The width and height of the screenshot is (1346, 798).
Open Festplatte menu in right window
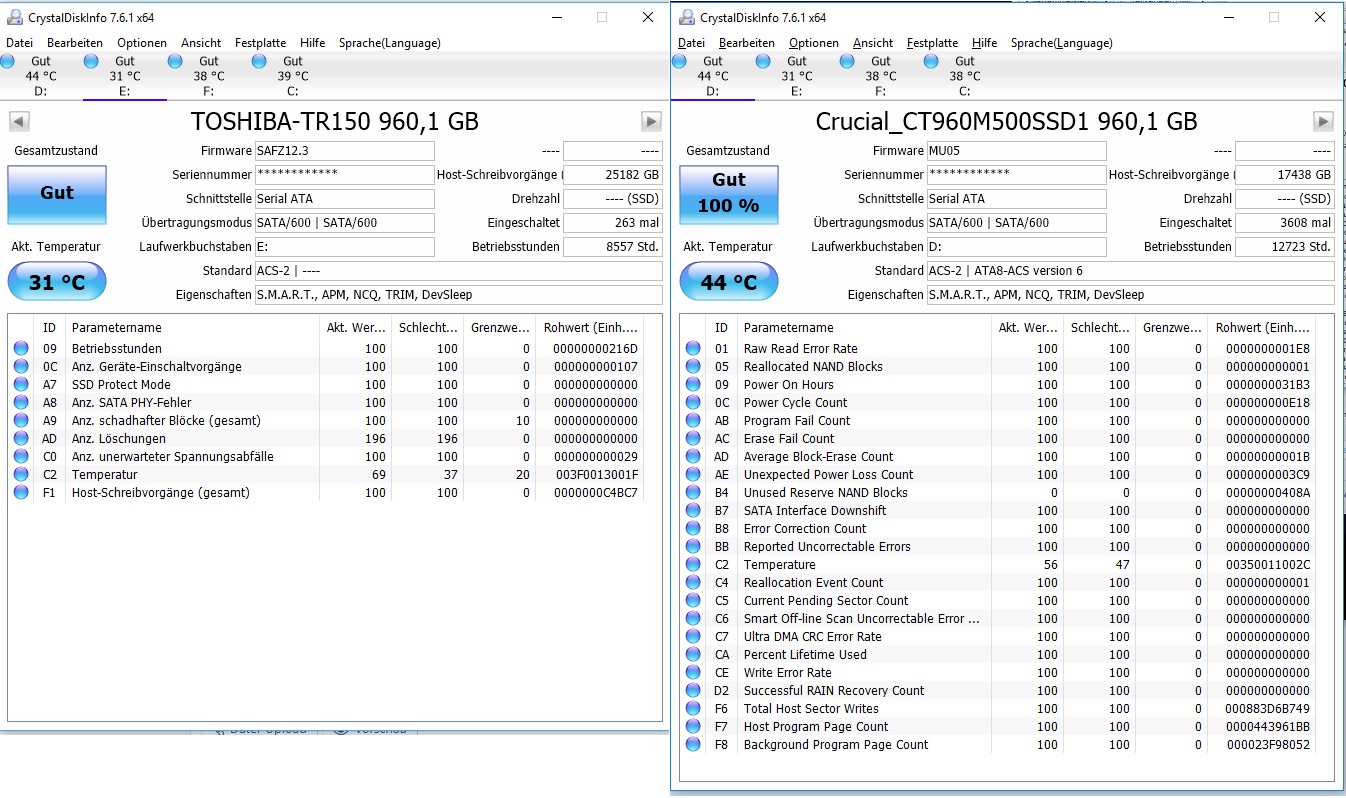point(932,43)
